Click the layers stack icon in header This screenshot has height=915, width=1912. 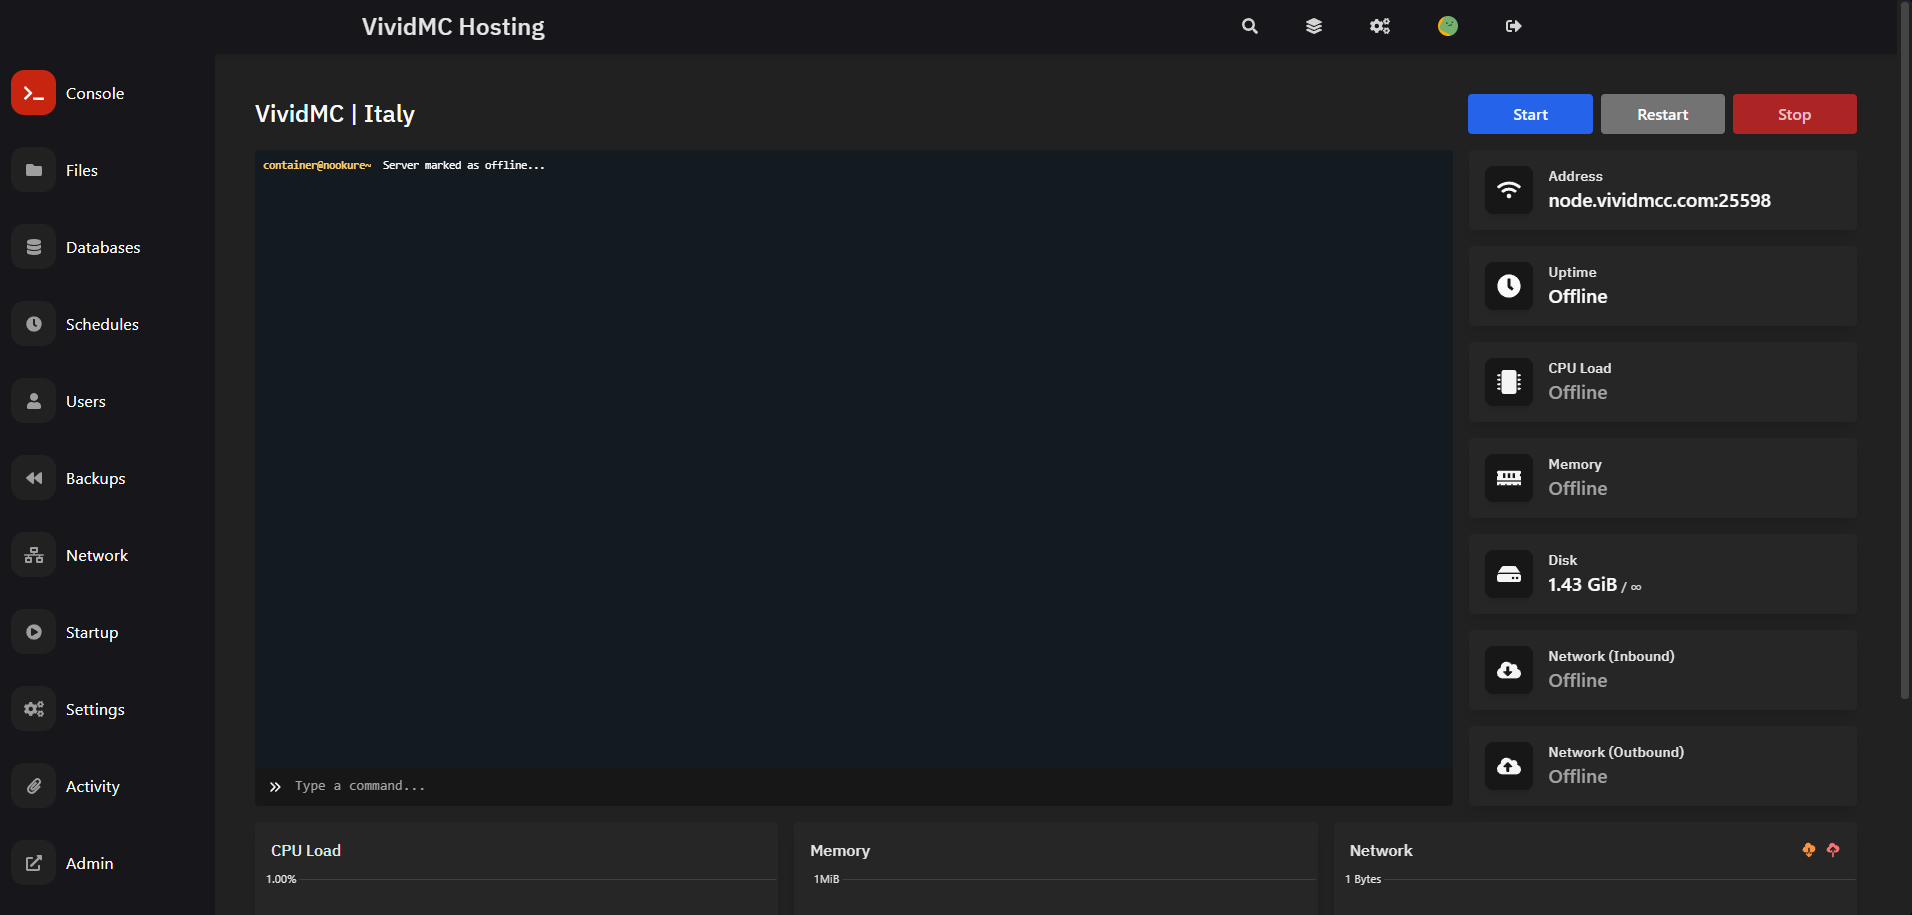(1314, 26)
